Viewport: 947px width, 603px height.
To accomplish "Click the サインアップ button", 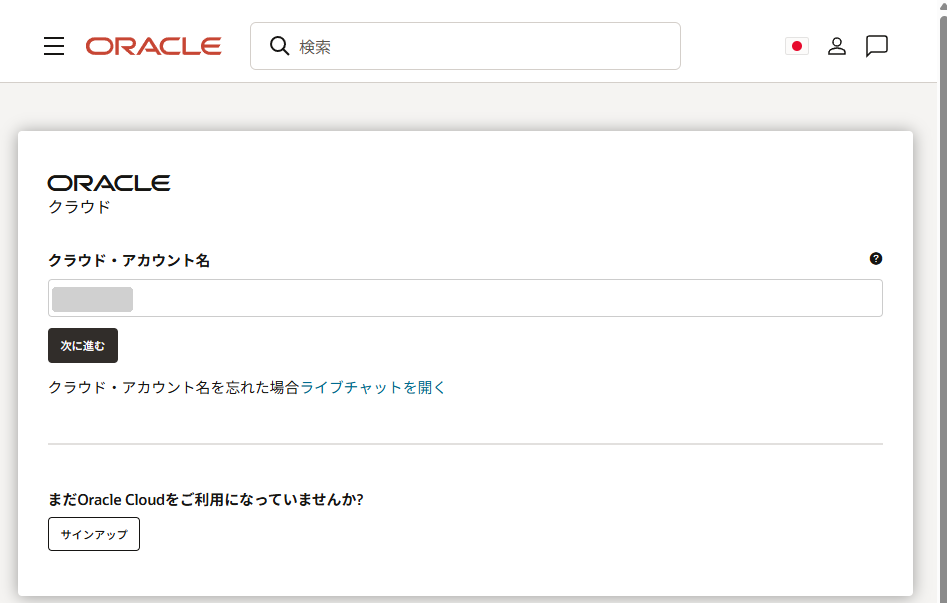I will pos(94,534).
